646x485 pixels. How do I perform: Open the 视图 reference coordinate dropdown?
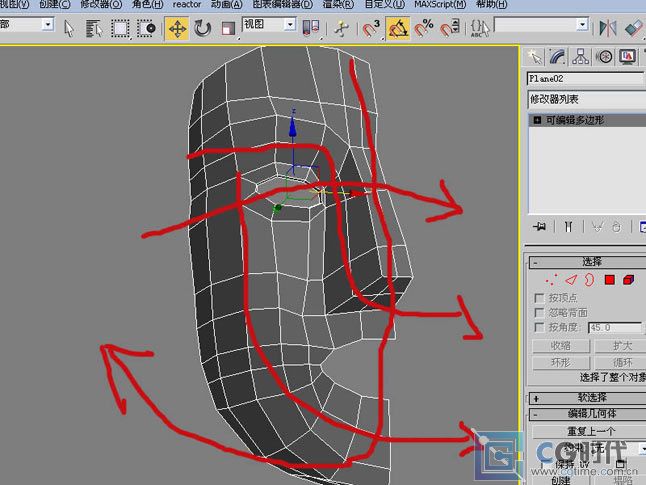pyautogui.click(x=290, y=25)
